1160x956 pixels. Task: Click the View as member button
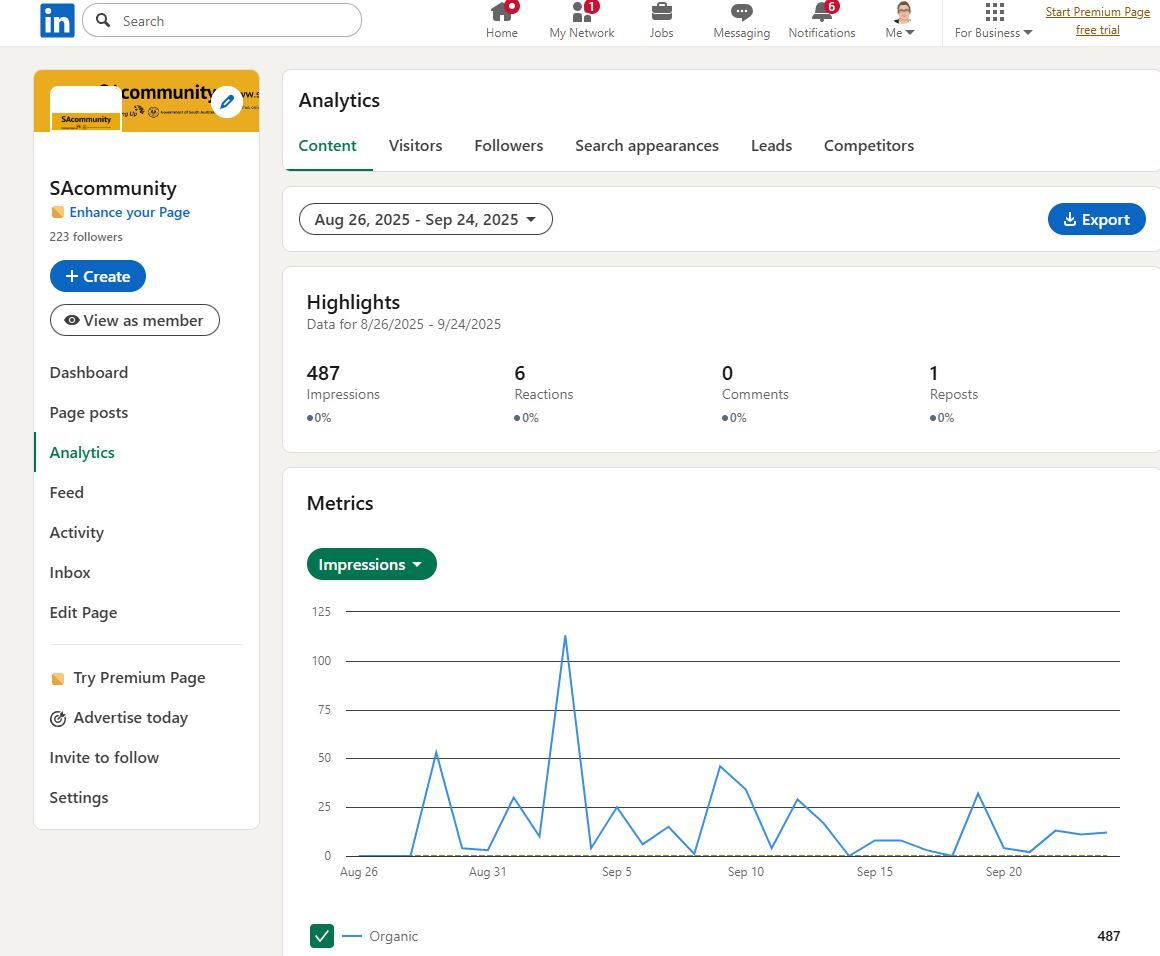(135, 320)
